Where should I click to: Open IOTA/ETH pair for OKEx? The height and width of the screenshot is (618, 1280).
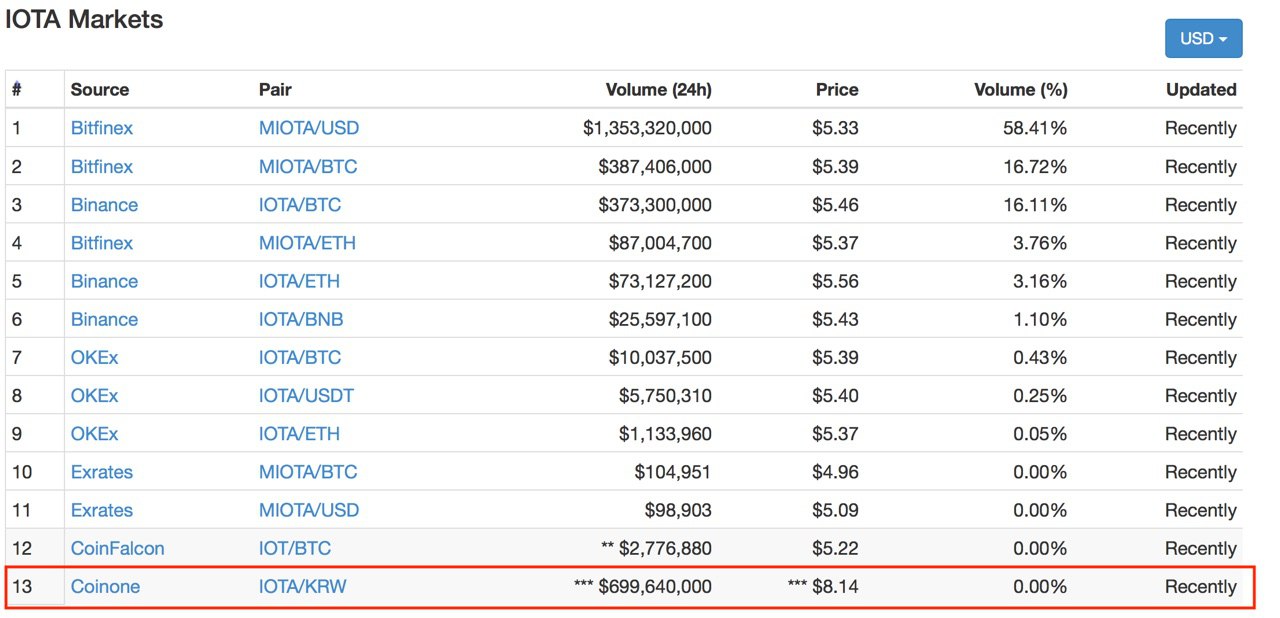299,433
